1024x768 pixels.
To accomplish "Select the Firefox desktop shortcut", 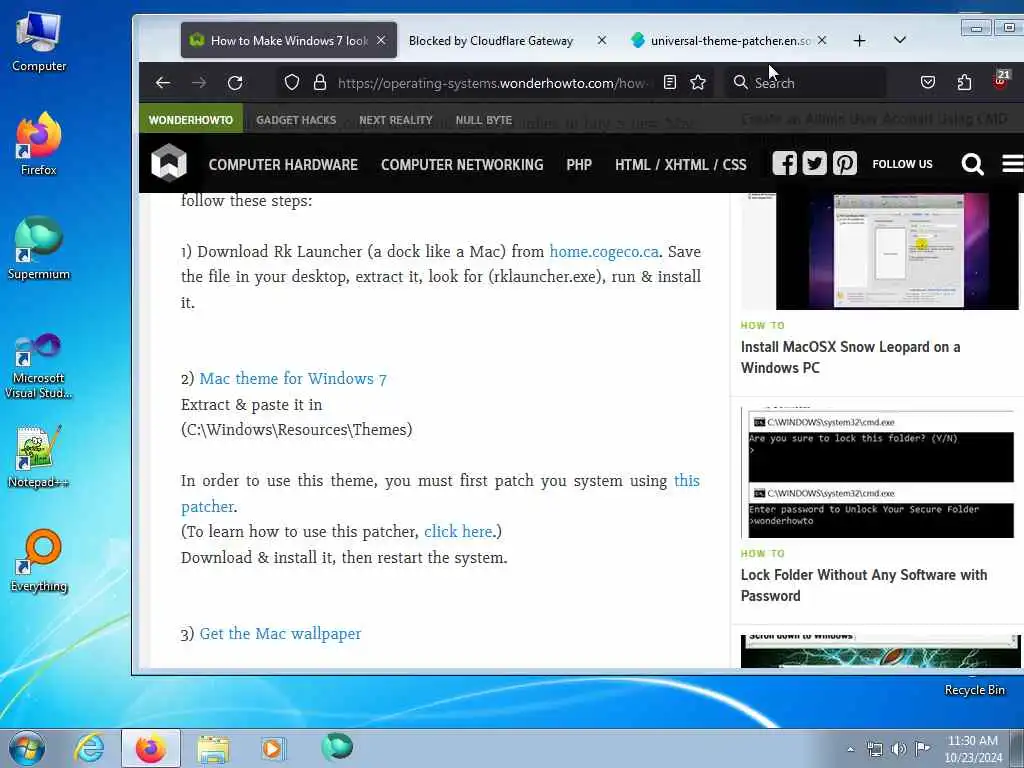I will (x=39, y=144).
